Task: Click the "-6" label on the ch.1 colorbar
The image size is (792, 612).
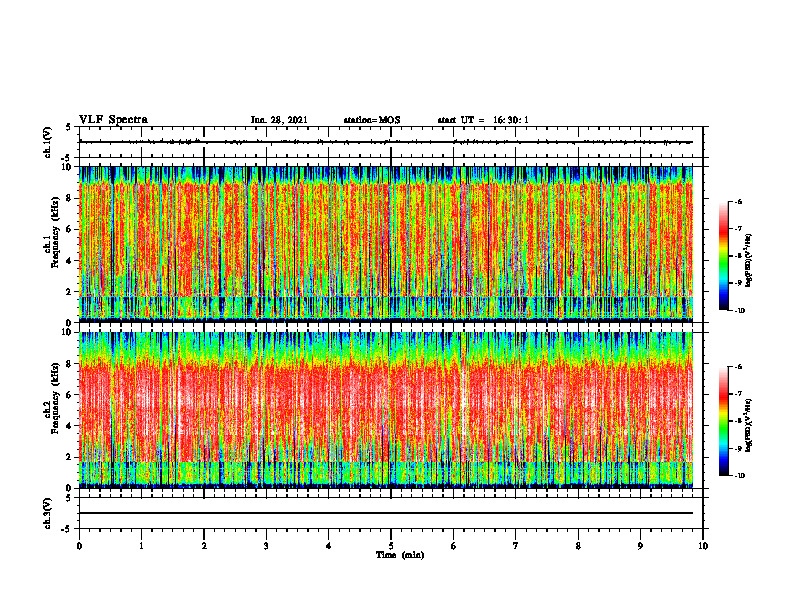Action: (x=738, y=201)
